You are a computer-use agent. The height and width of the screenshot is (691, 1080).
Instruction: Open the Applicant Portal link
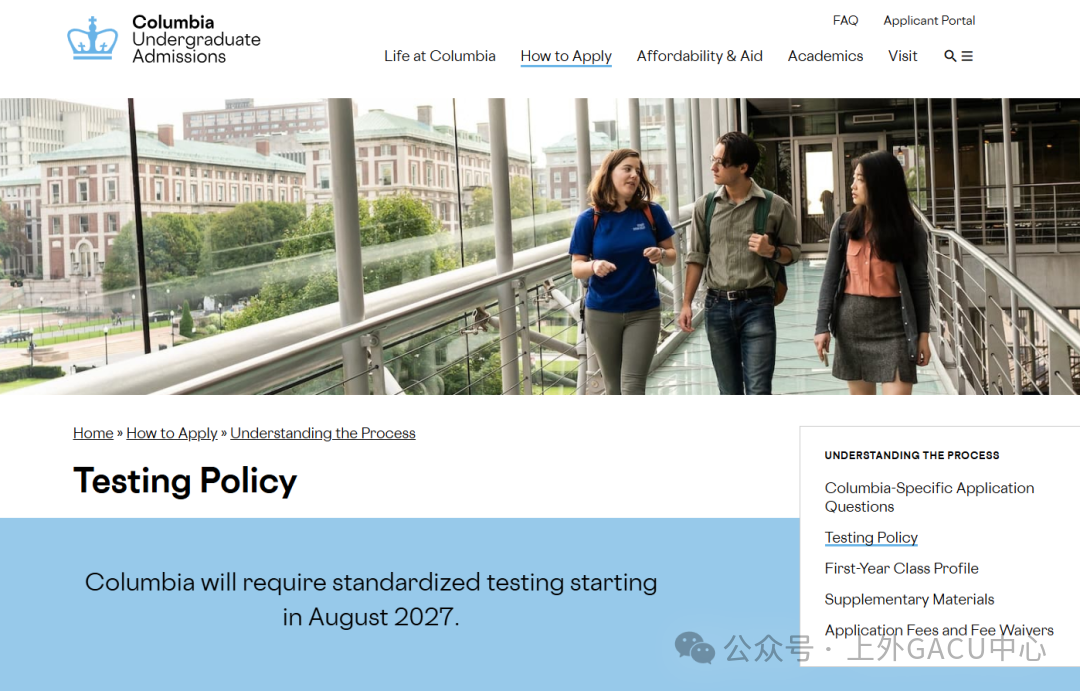coord(929,21)
